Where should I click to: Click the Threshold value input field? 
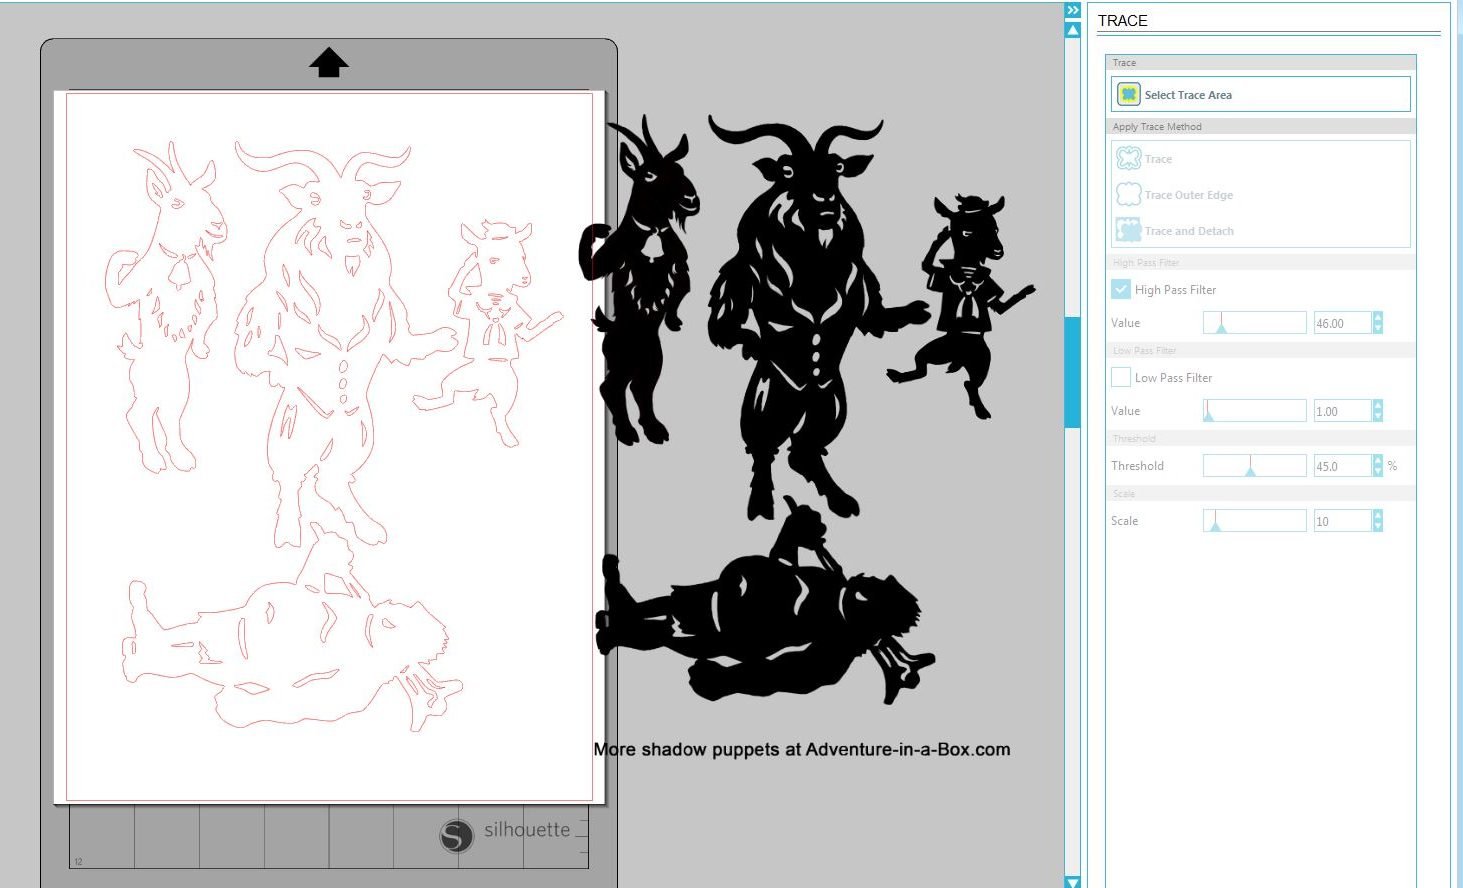(x=1340, y=466)
